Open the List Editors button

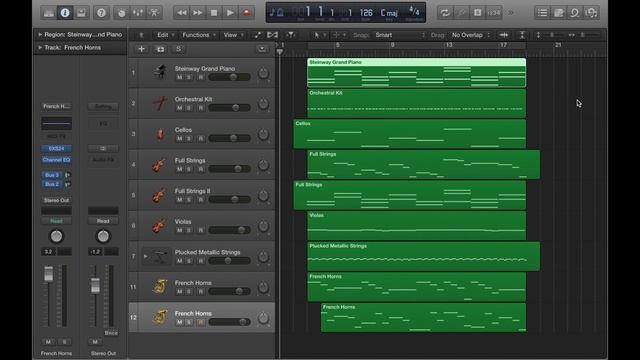tap(542, 13)
